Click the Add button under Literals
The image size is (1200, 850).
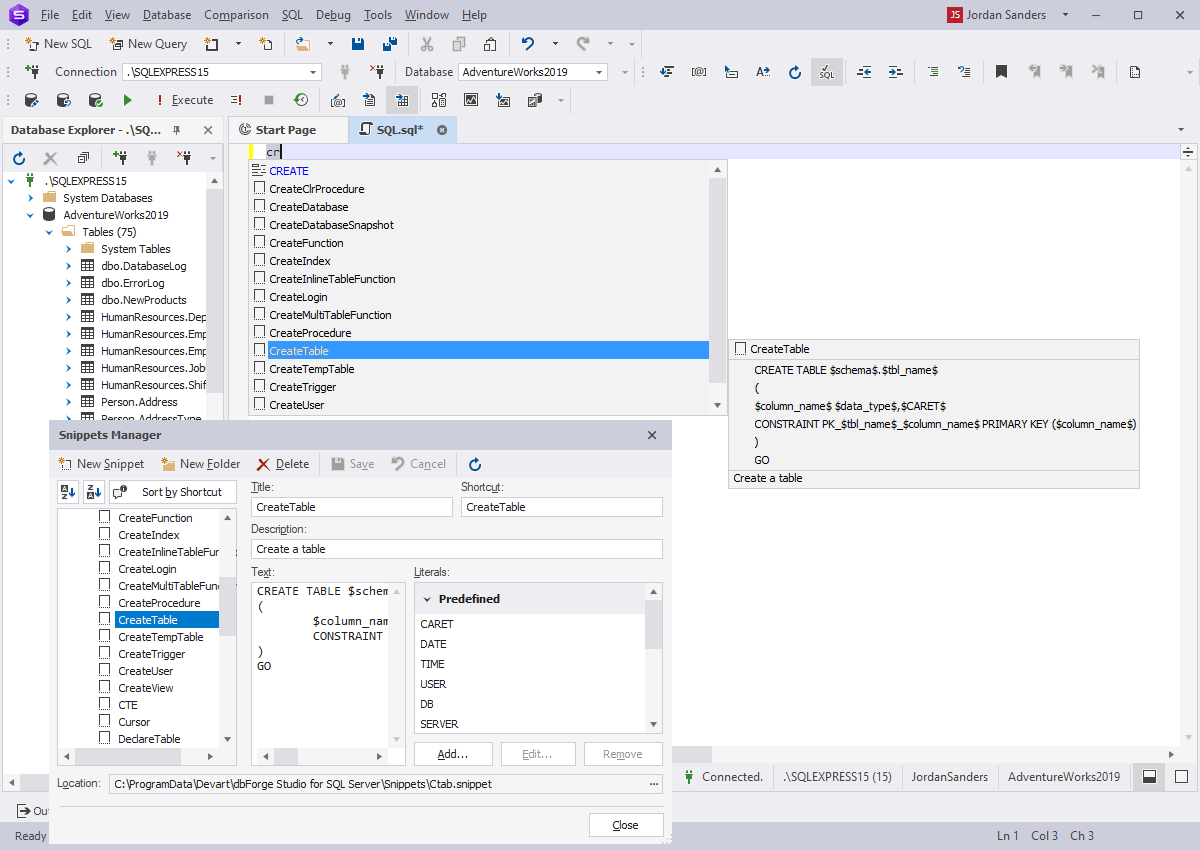[453, 753]
